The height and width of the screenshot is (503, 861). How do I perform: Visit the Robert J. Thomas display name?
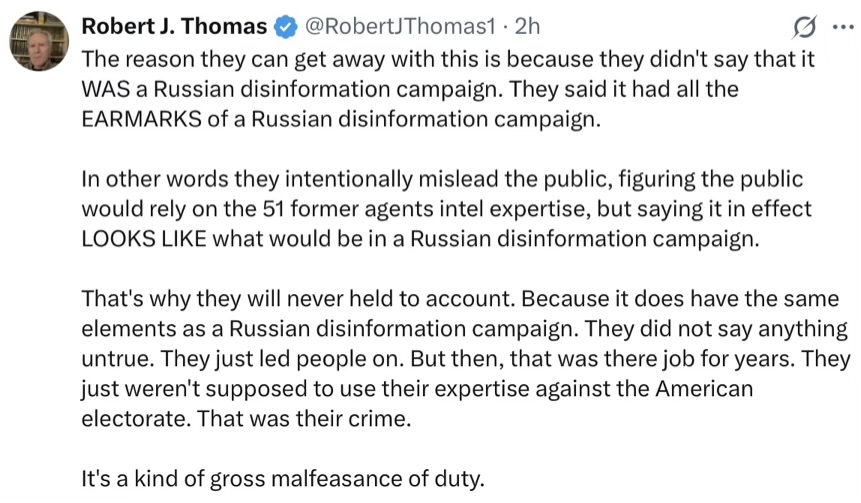point(174,26)
